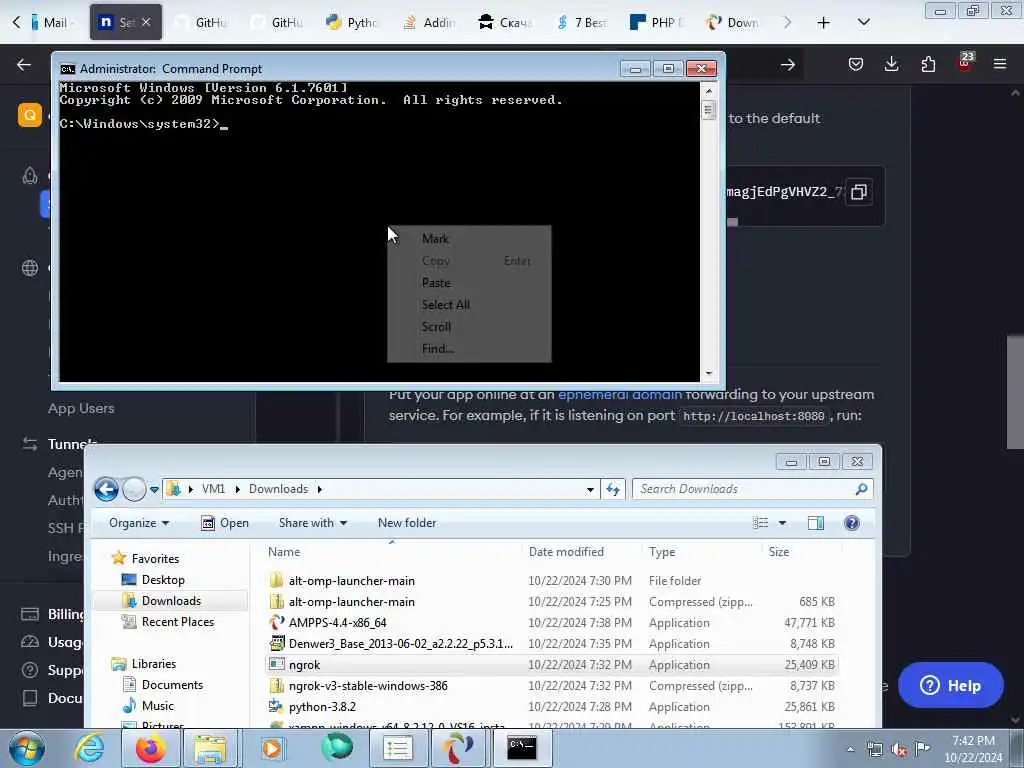Sort files by the Size column header
The height and width of the screenshot is (768, 1024).
click(x=801, y=552)
